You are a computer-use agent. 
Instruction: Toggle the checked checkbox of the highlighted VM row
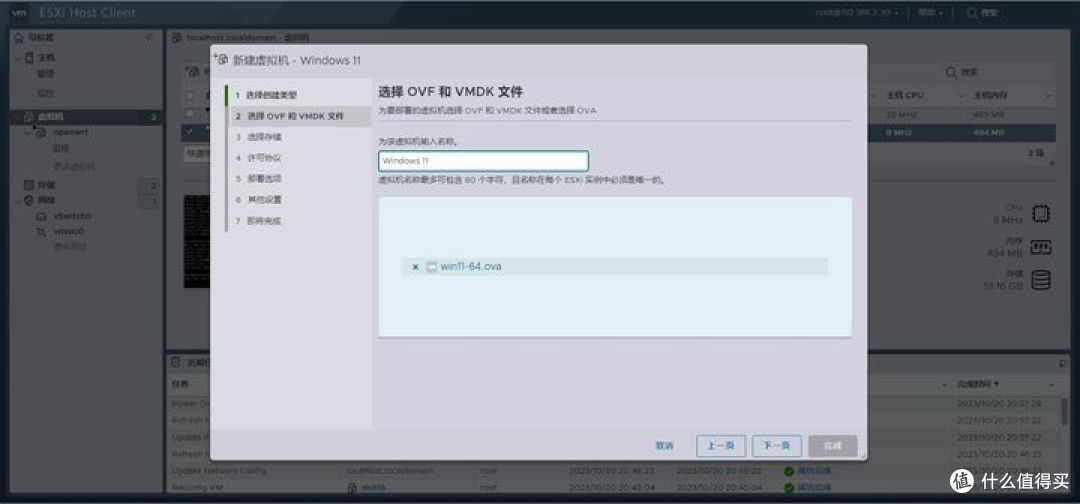tap(190, 132)
